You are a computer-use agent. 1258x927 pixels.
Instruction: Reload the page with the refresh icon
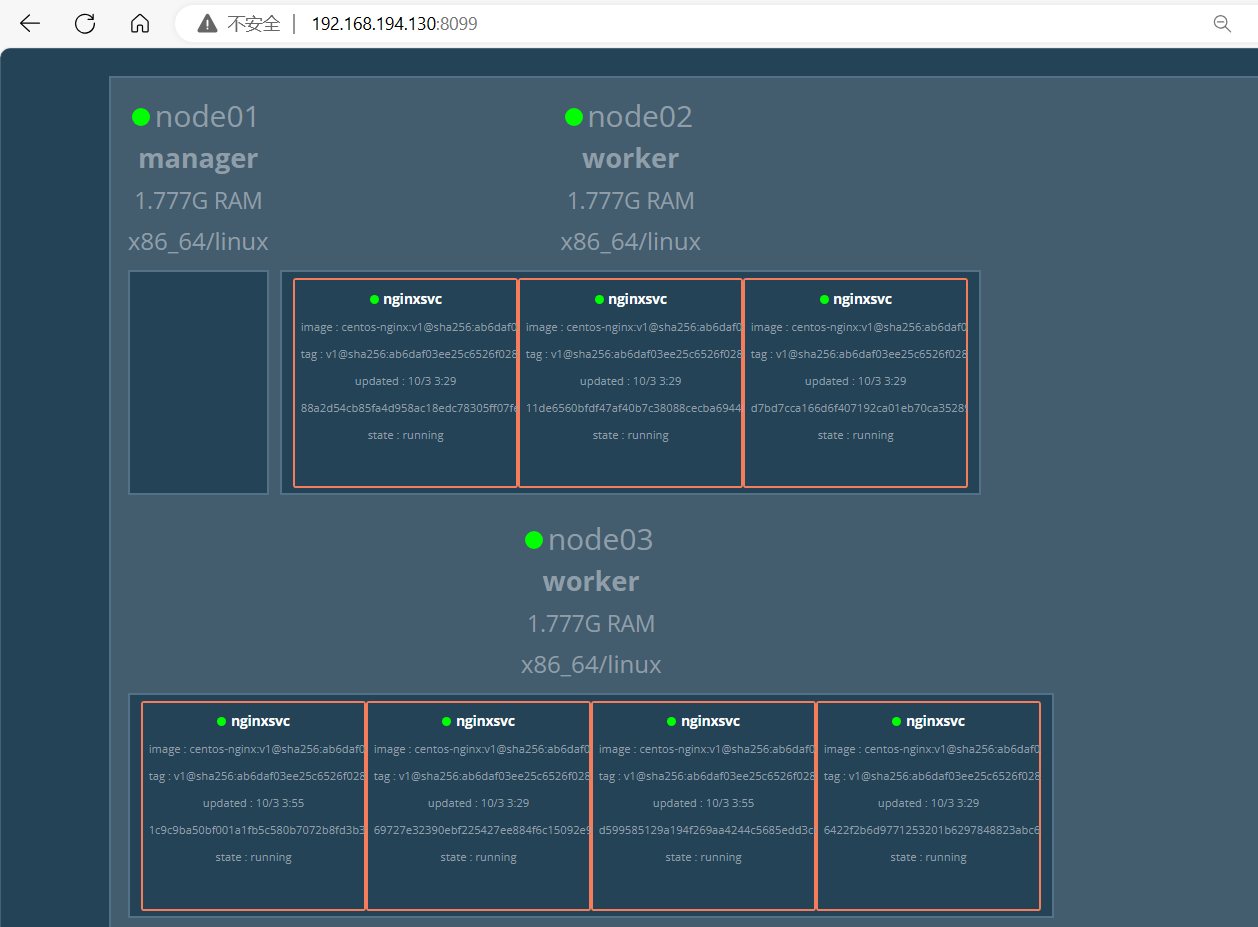85,24
